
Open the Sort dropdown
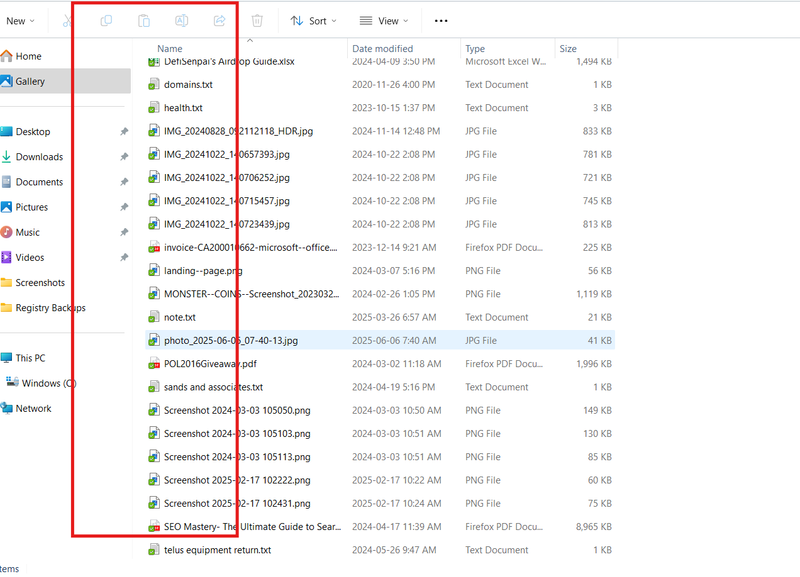coord(313,21)
